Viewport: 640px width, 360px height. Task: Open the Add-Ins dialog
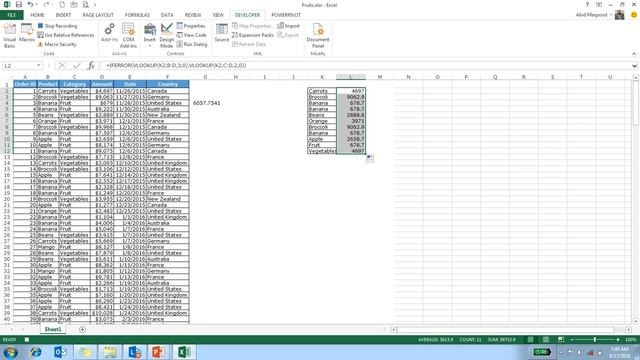[x=109, y=33]
